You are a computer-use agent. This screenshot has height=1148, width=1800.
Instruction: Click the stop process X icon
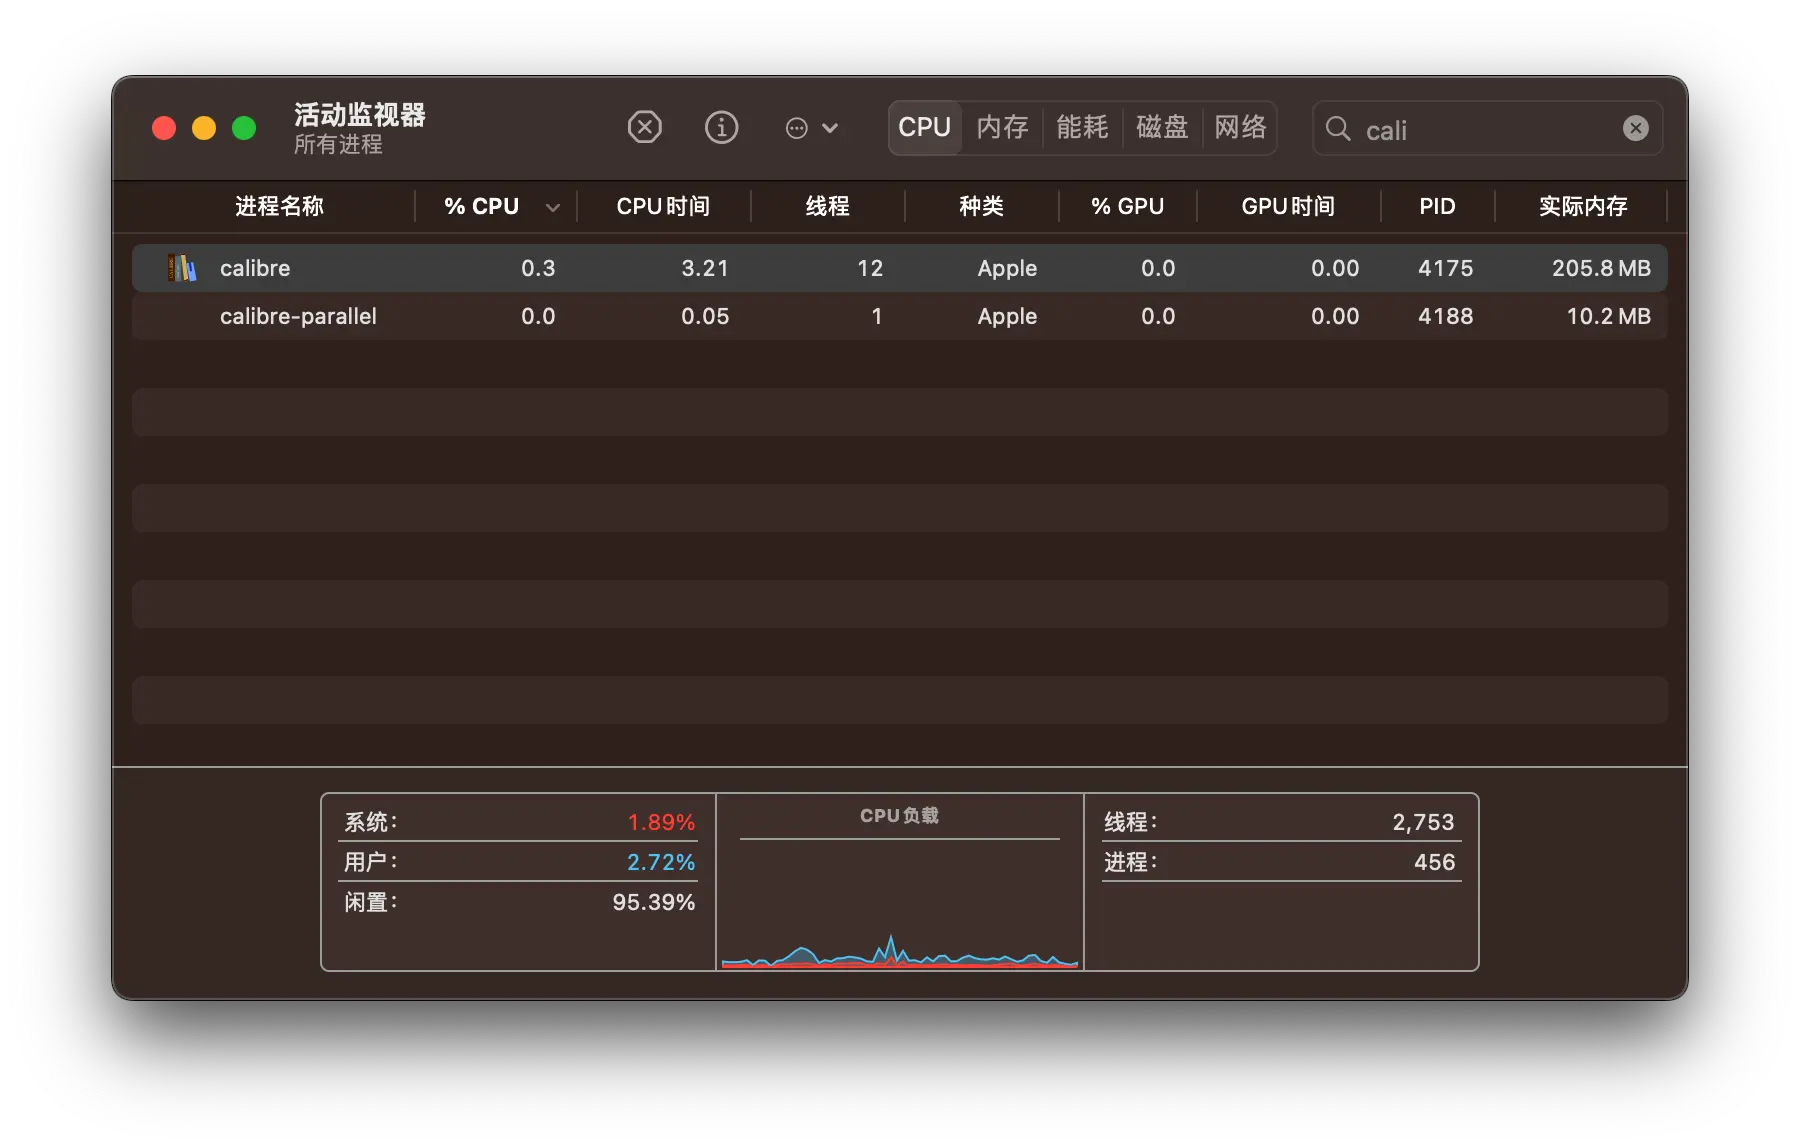[645, 128]
